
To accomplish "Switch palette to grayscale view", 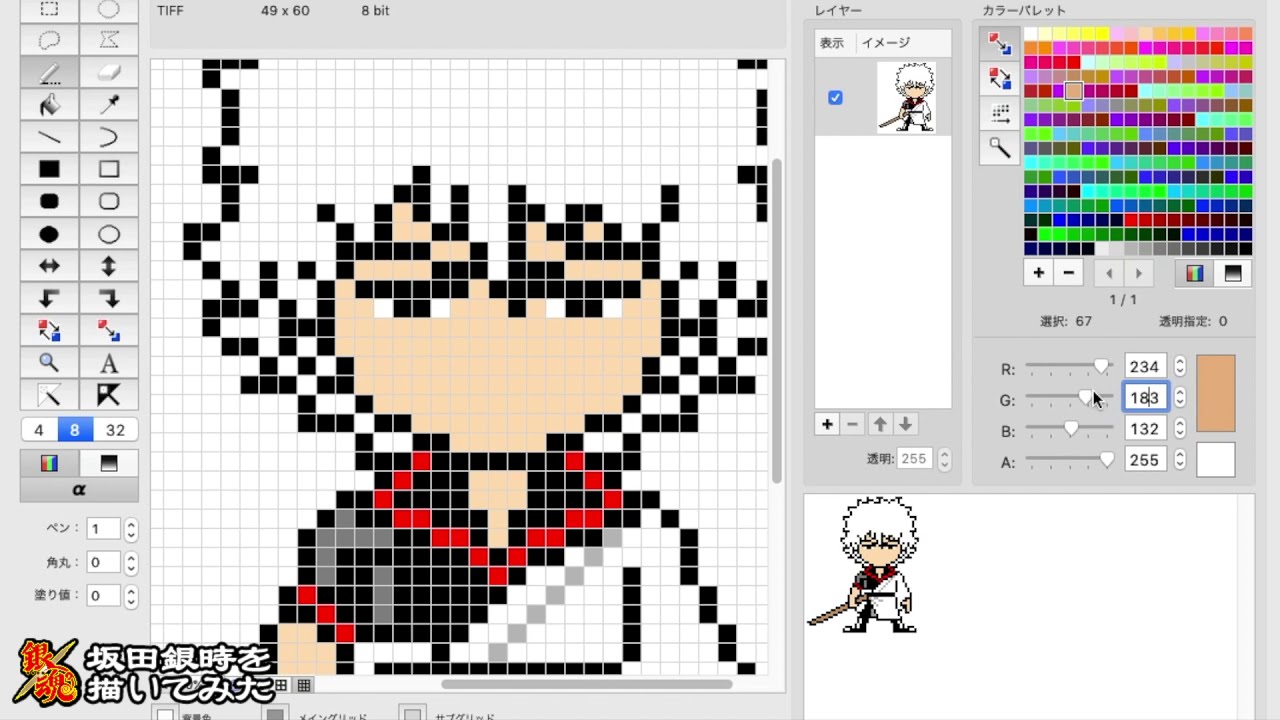I will click(1233, 273).
